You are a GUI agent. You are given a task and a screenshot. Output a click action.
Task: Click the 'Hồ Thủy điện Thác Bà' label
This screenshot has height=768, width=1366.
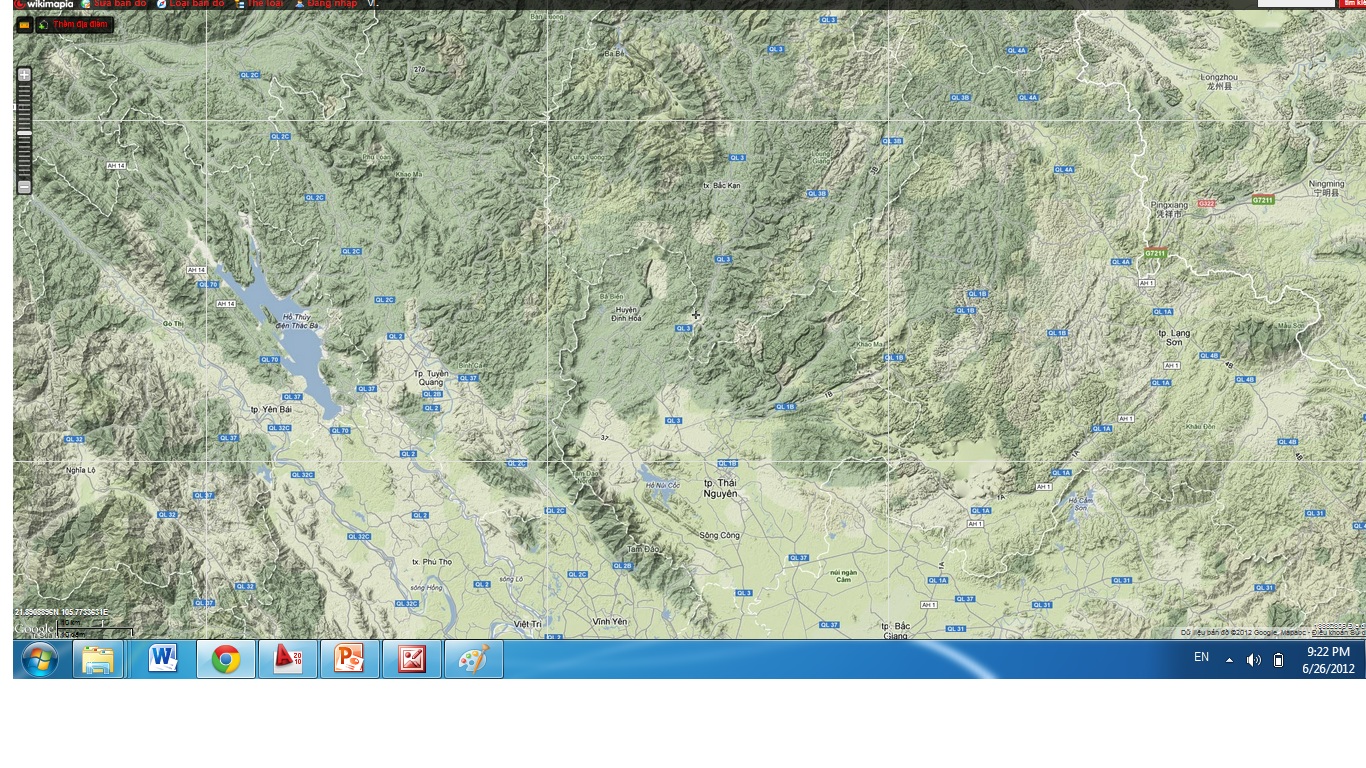pos(297,321)
